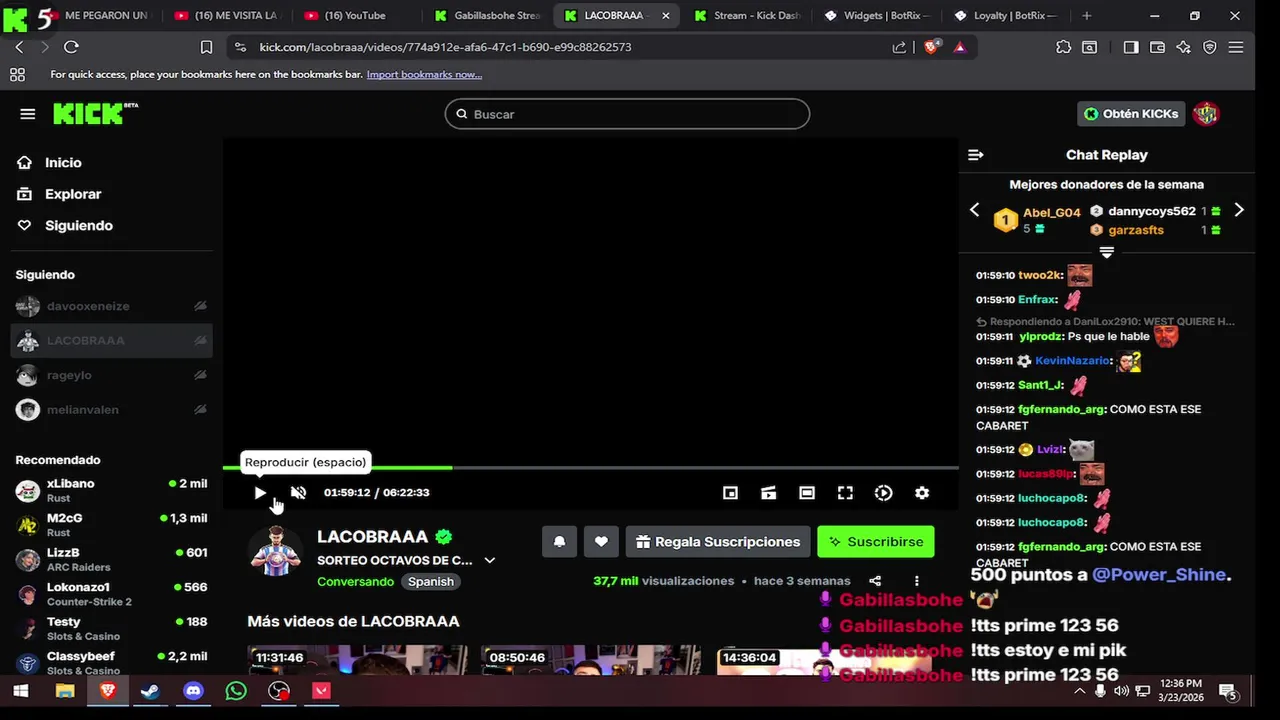Open Brave main hamburger menu

pos(1236,47)
